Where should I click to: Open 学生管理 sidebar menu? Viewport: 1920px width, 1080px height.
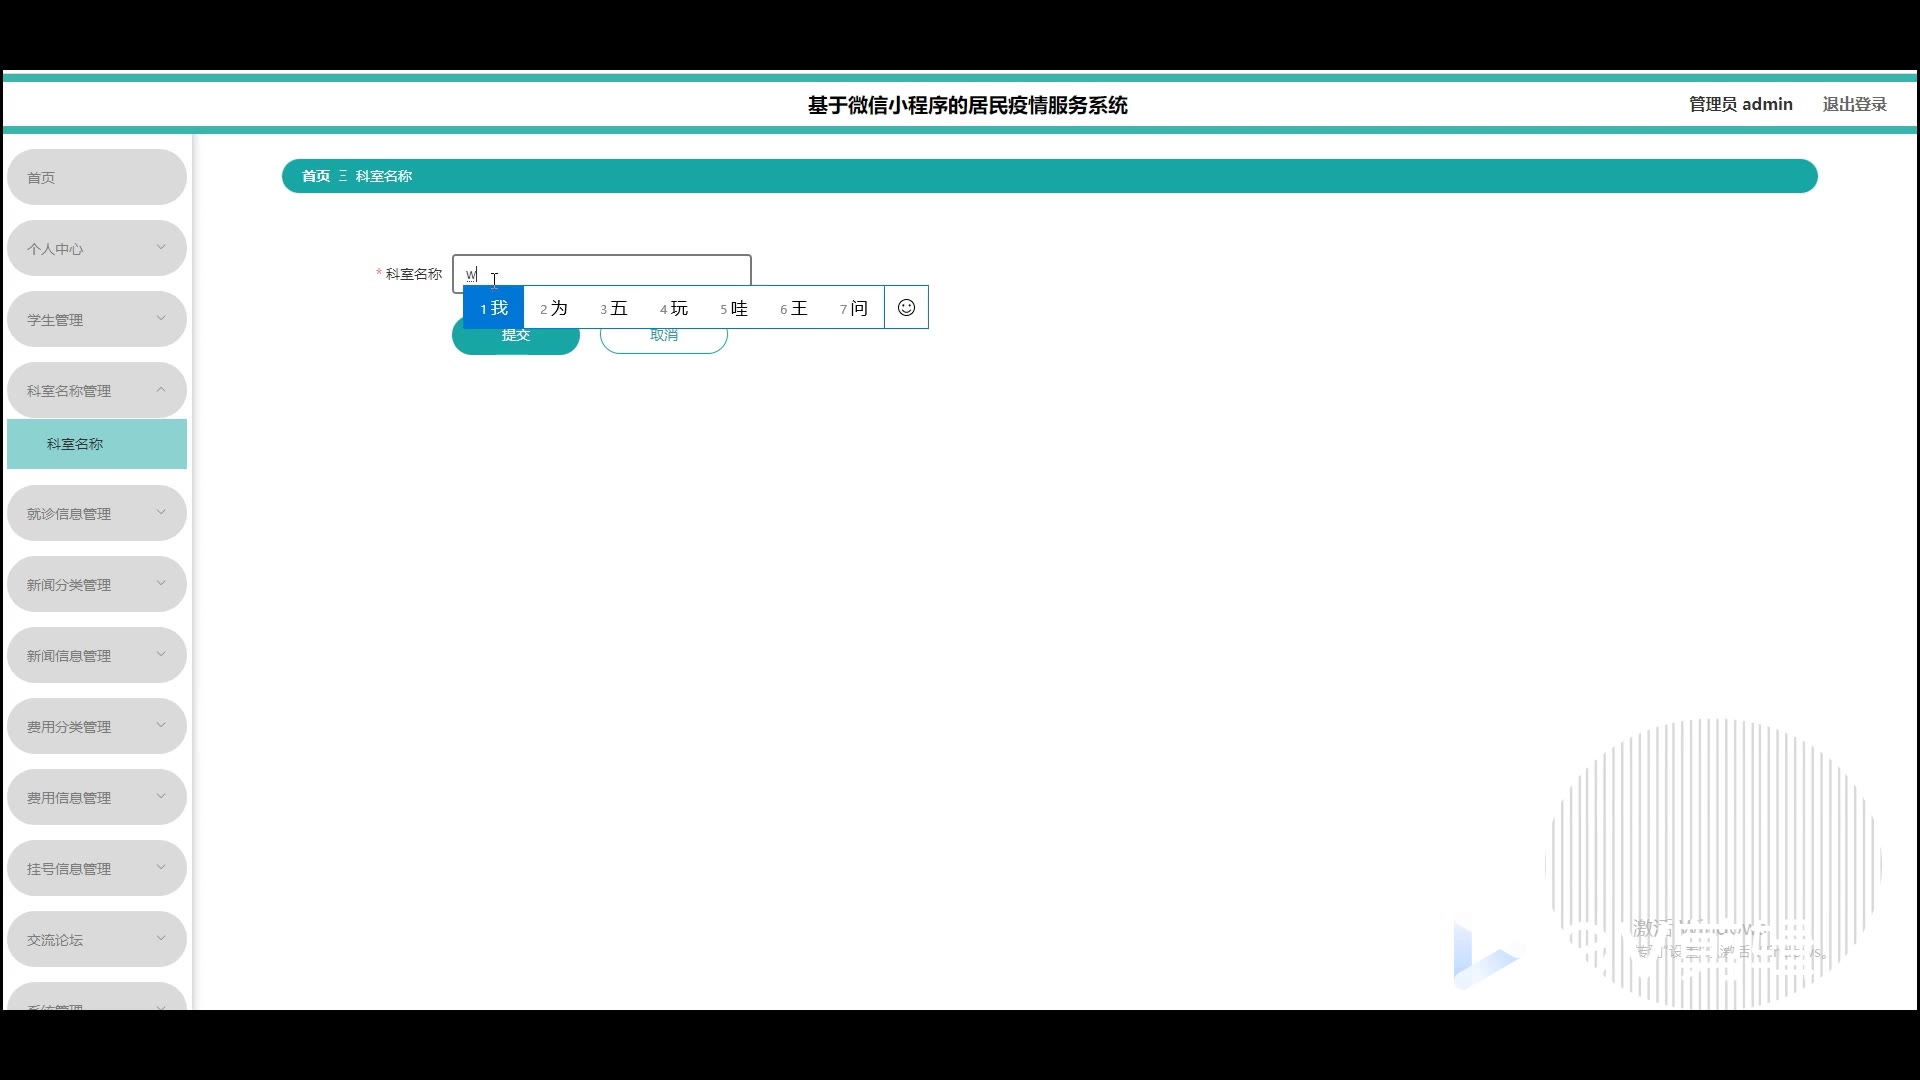[97, 319]
